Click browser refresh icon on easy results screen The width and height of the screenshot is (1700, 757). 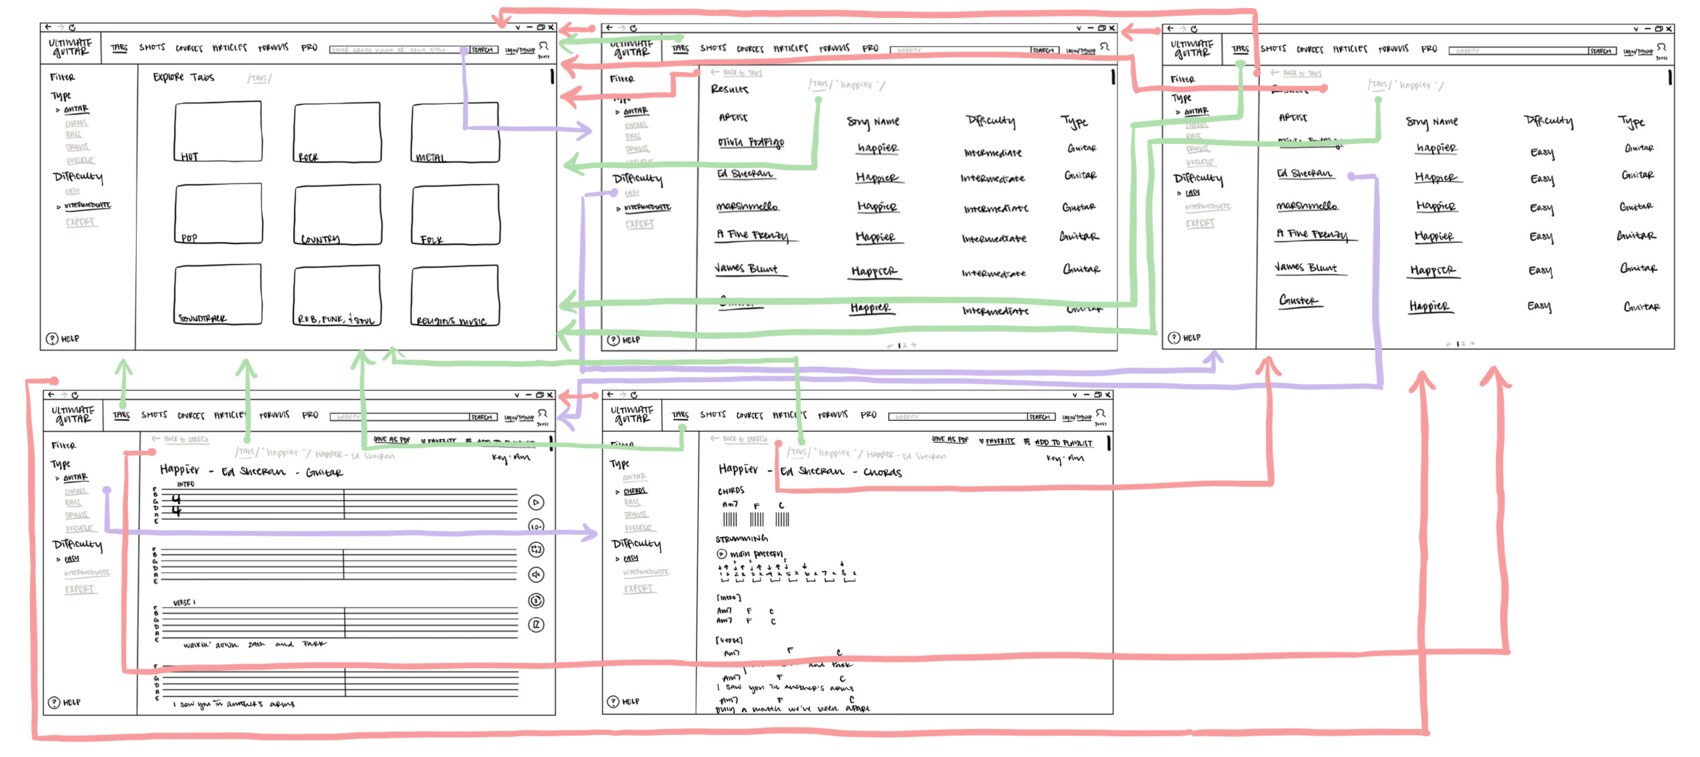pos(1194,29)
